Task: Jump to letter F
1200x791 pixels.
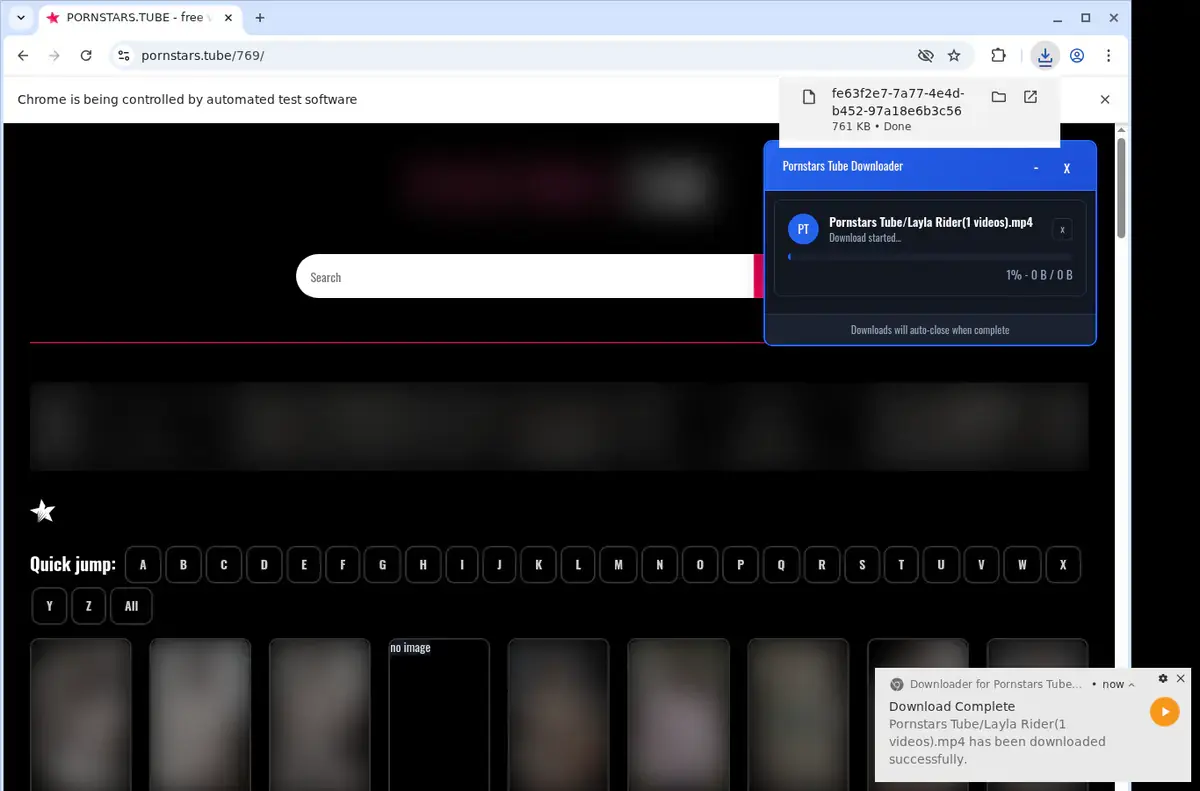Action: (x=342, y=564)
